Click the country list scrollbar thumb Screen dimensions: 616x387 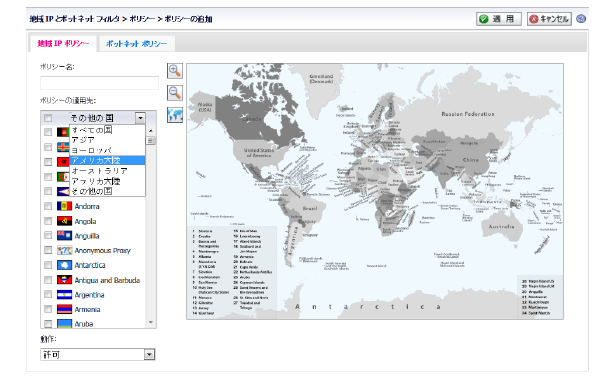tap(151, 141)
